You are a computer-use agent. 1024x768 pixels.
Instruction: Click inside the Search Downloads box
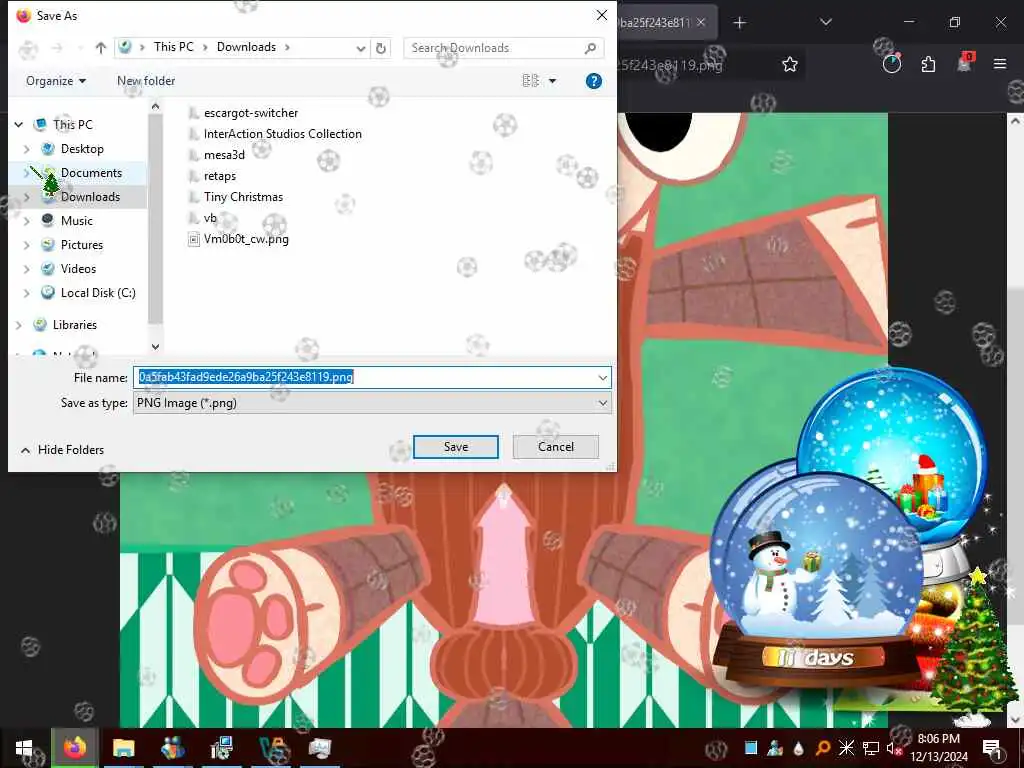pos(493,48)
